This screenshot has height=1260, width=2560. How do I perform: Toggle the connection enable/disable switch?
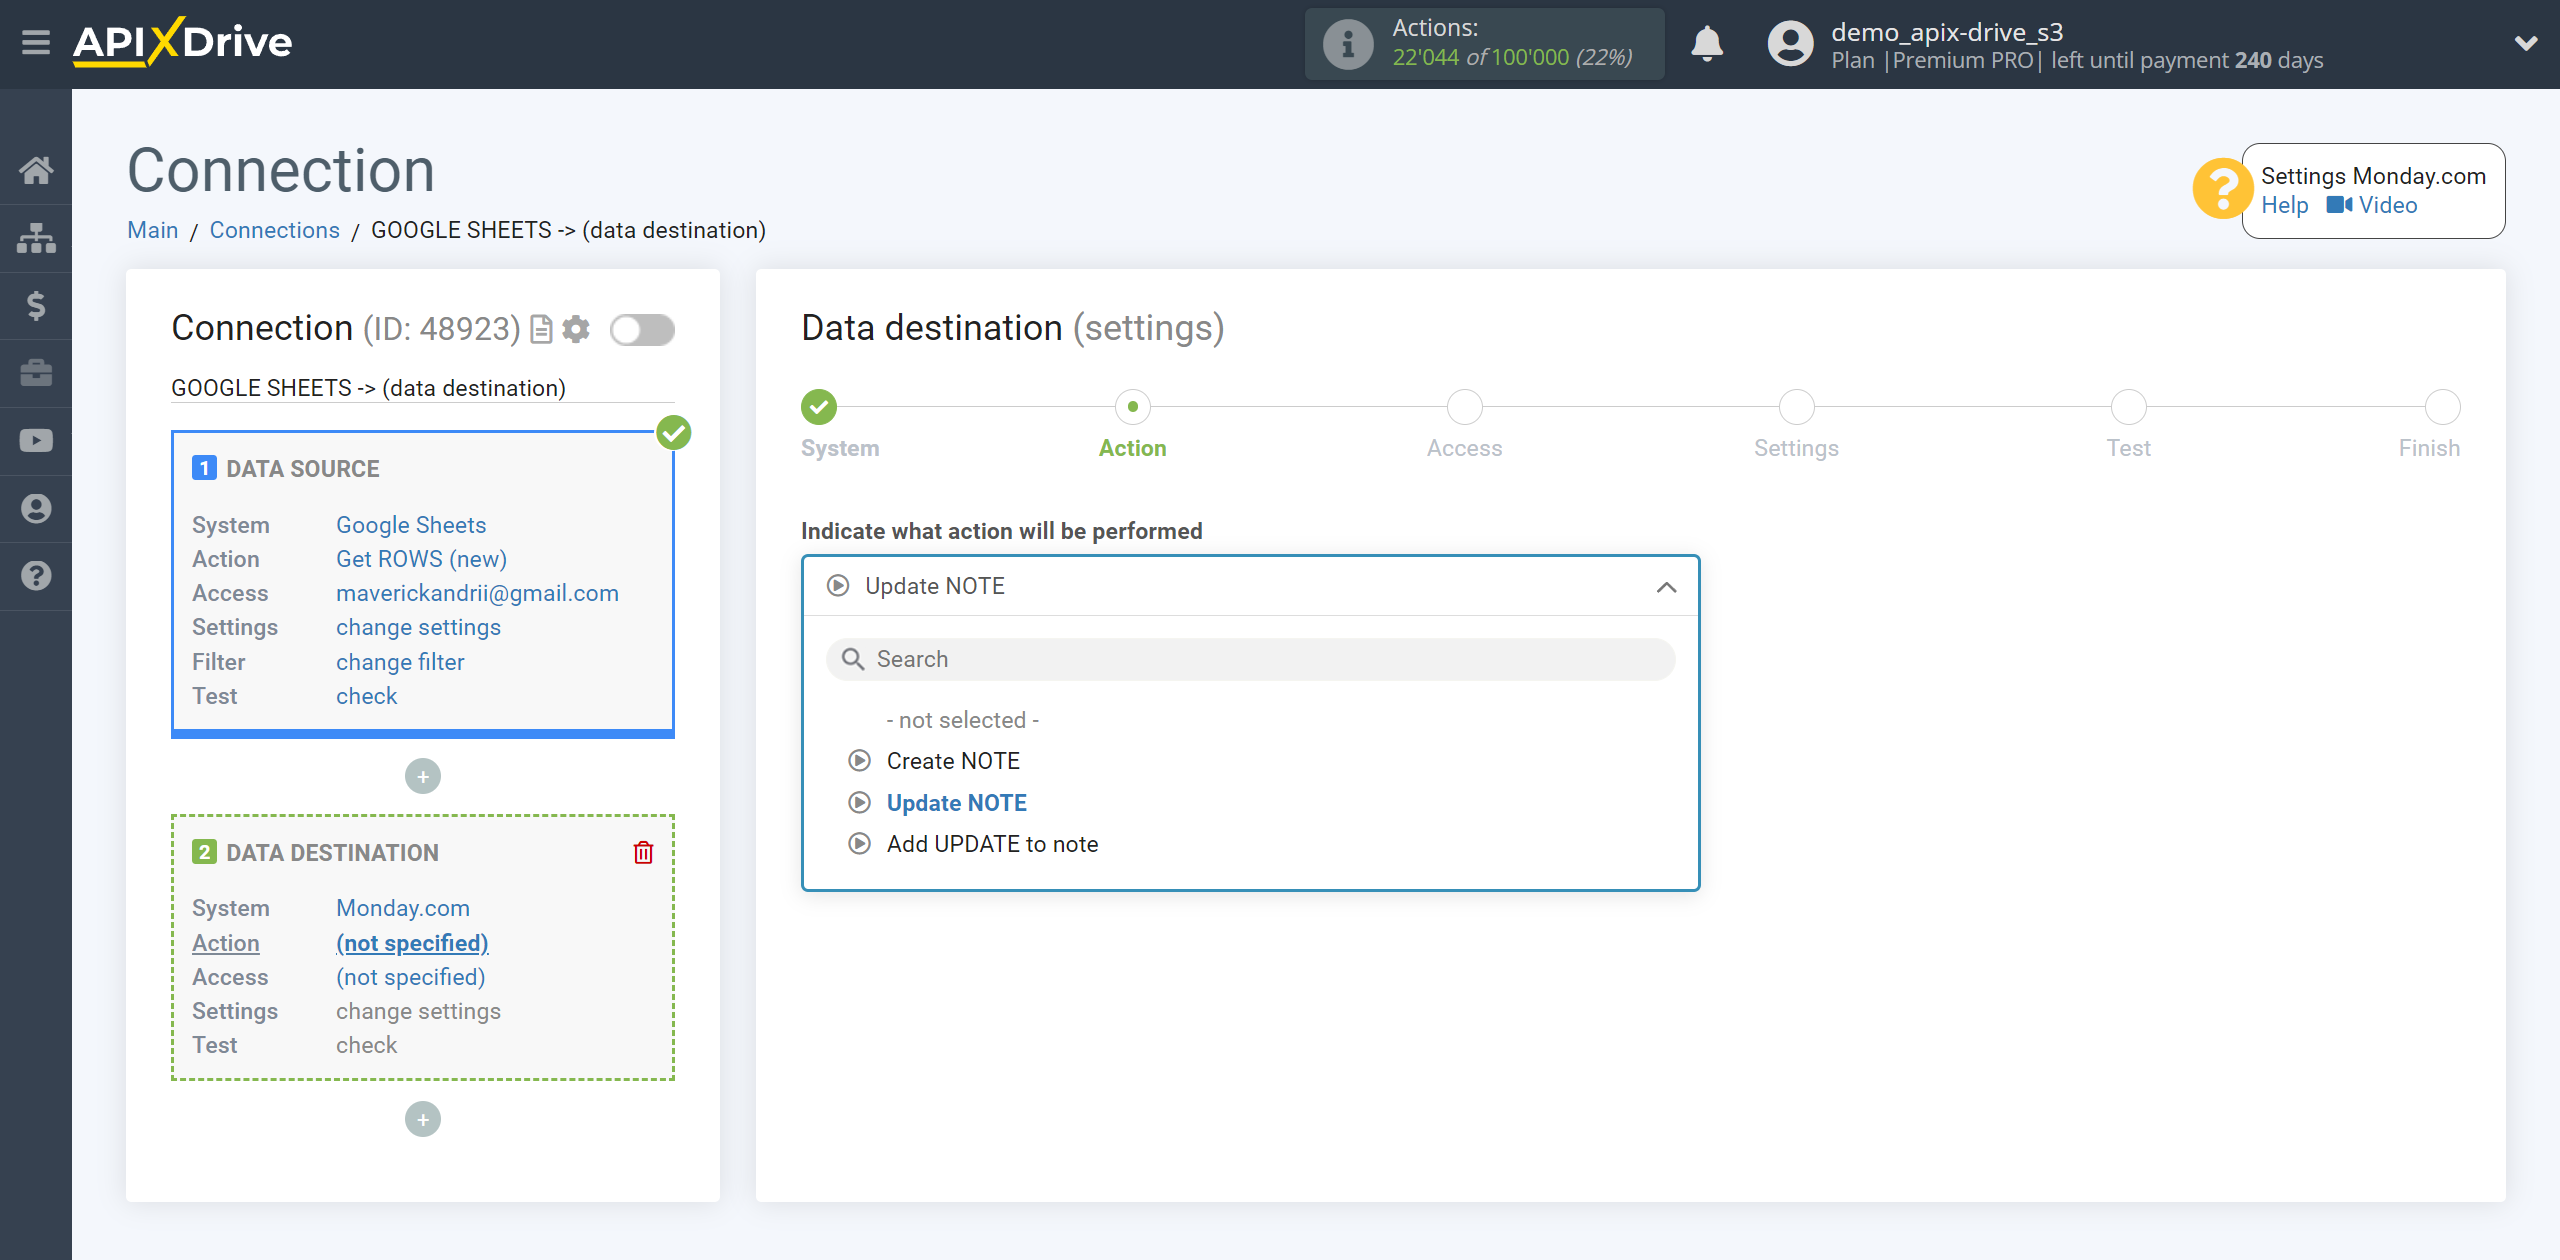[642, 330]
